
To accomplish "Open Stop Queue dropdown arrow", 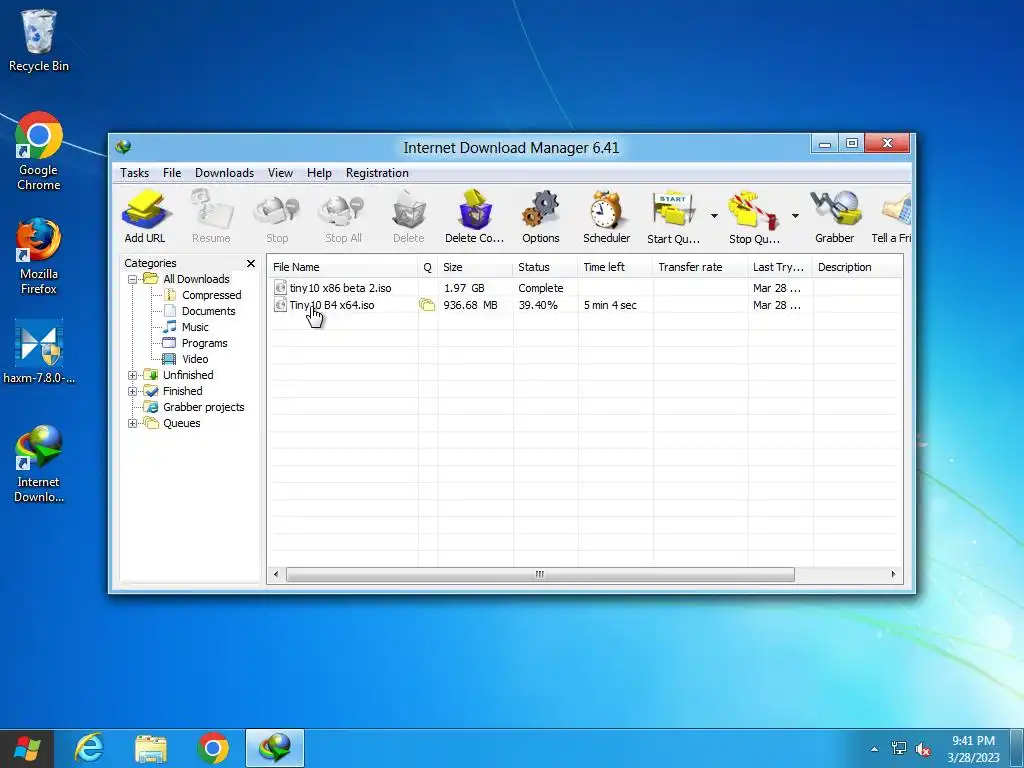I will [795, 216].
